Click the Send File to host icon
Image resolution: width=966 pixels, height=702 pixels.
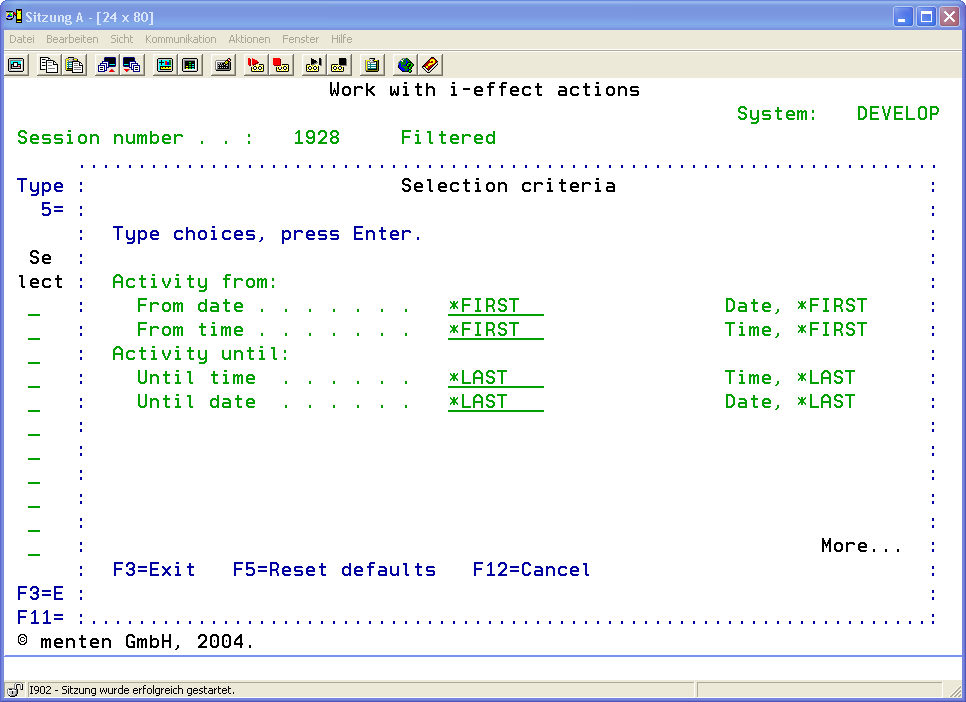tap(107, 65)
